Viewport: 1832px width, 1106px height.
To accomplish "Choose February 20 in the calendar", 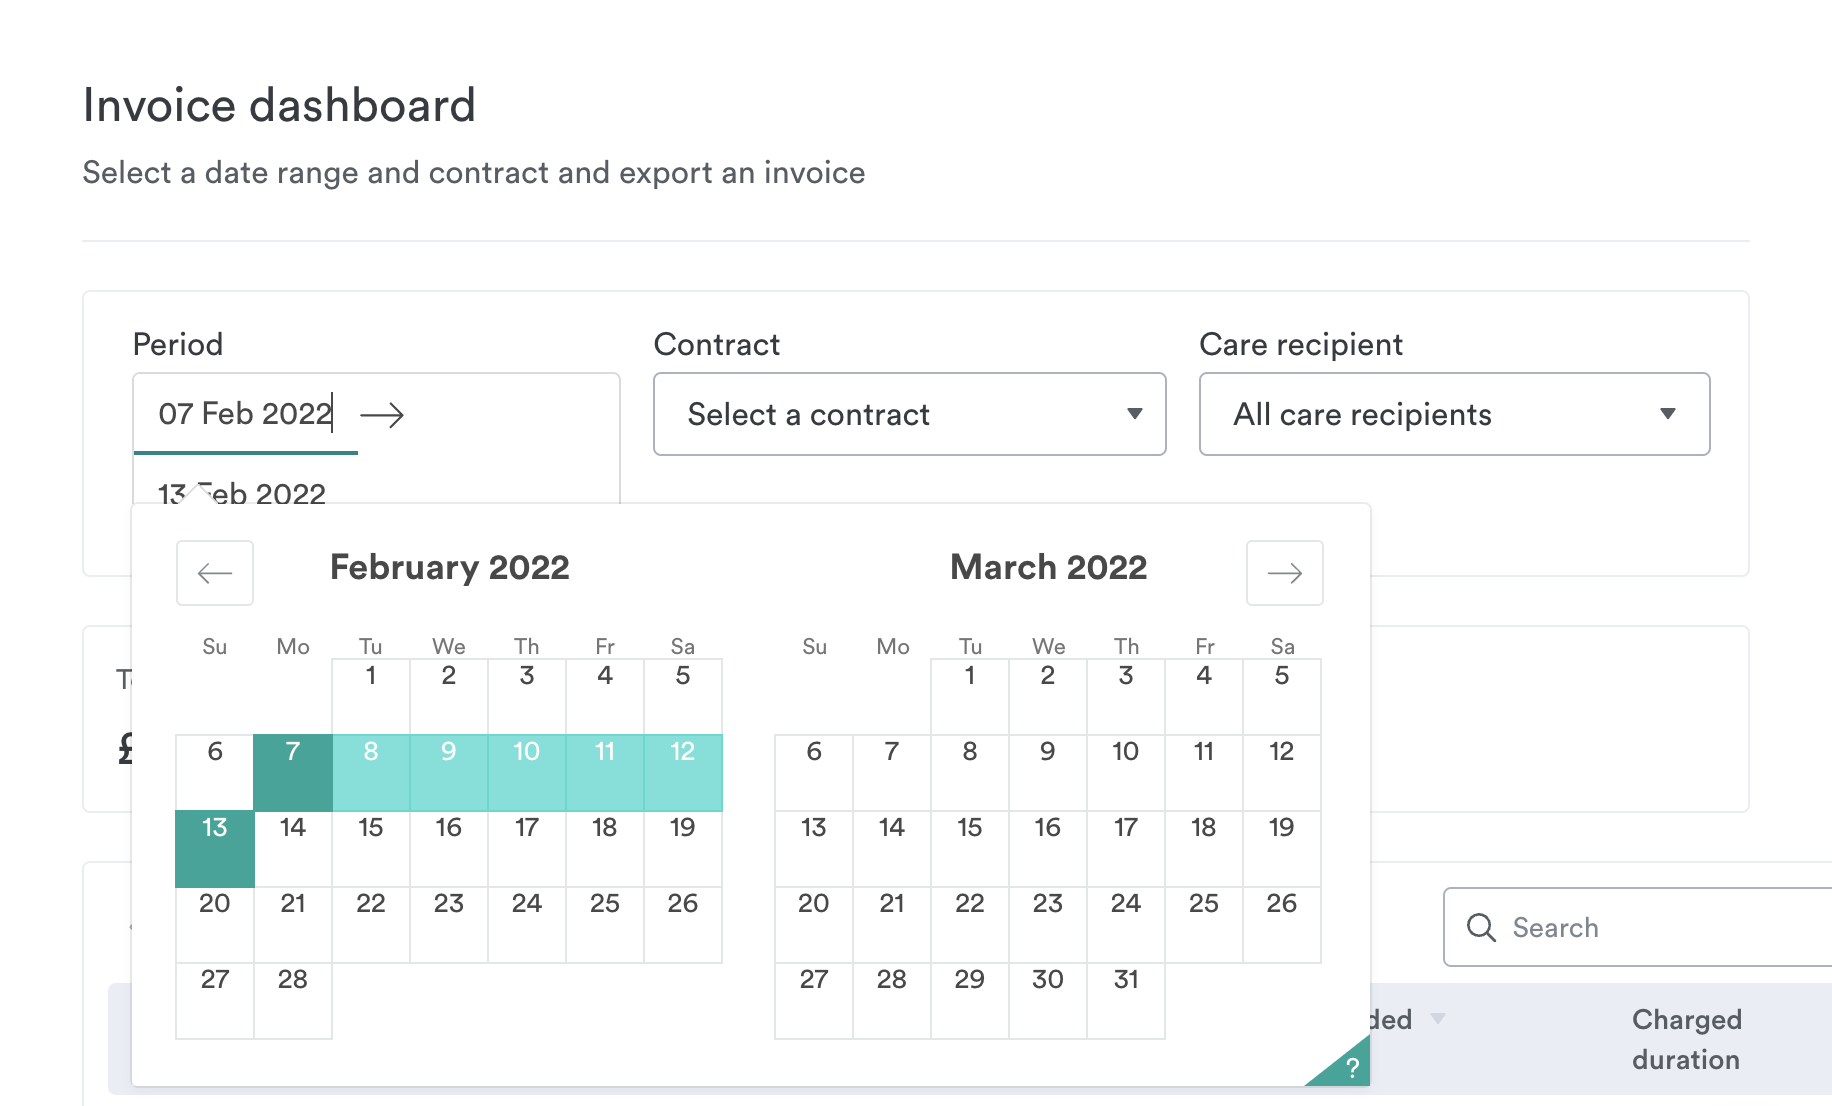I will [x=215, y=924].
